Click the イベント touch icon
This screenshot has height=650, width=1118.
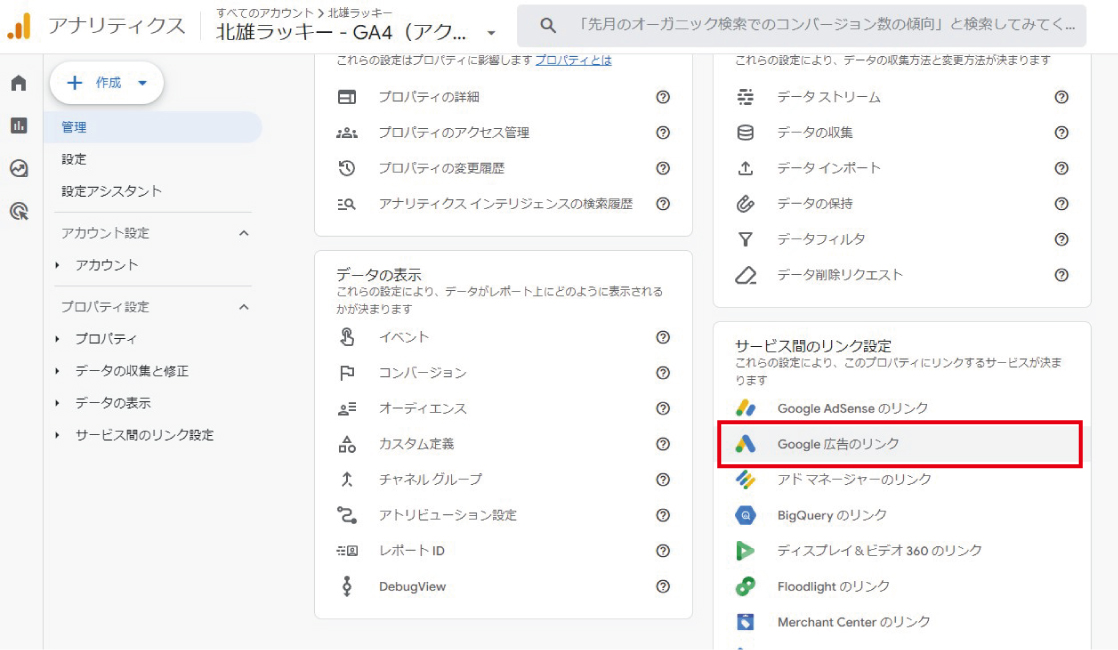point(347,337)
